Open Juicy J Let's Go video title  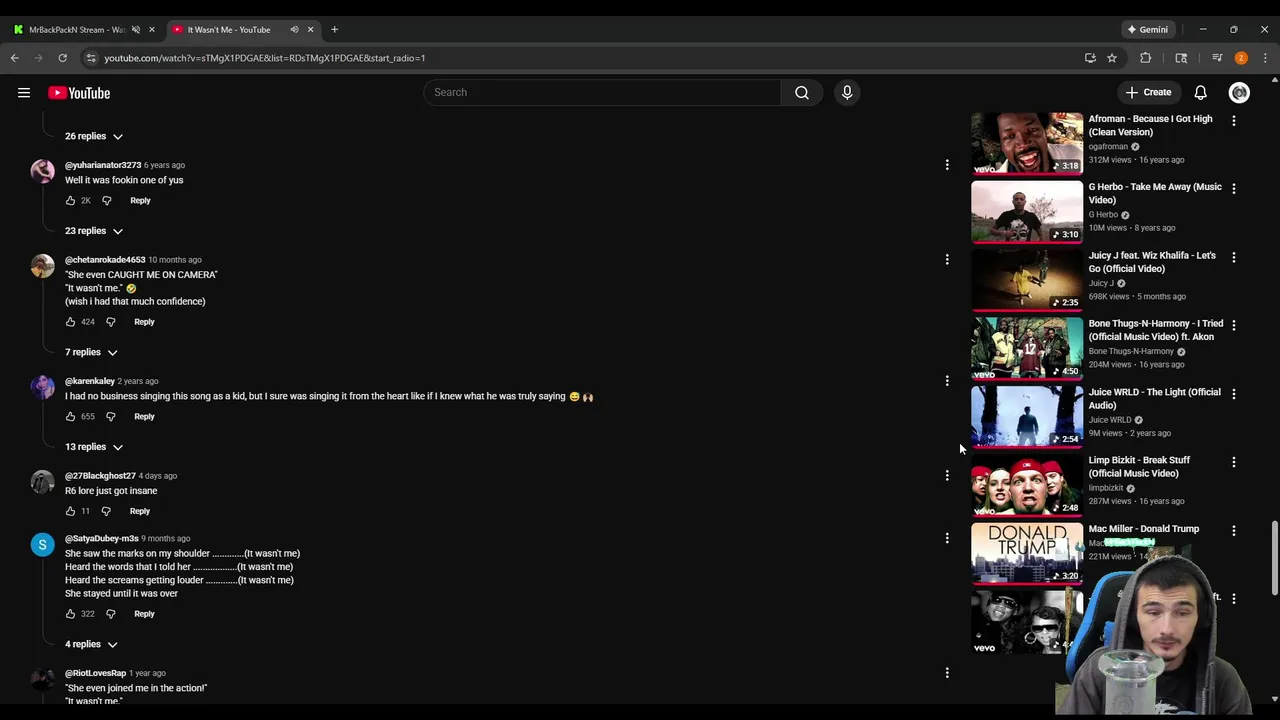(1152, 262)
